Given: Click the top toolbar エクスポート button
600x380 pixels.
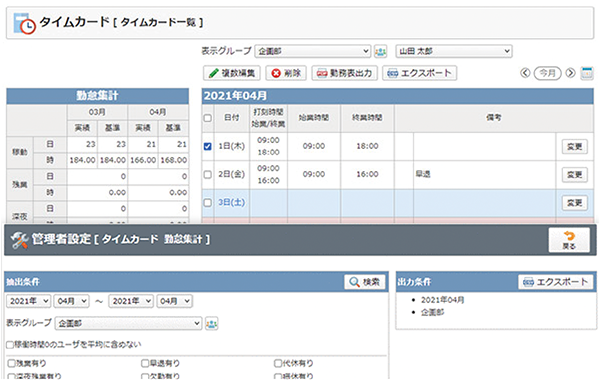Looking at the screenshot, I should click(x=419, y=73).
